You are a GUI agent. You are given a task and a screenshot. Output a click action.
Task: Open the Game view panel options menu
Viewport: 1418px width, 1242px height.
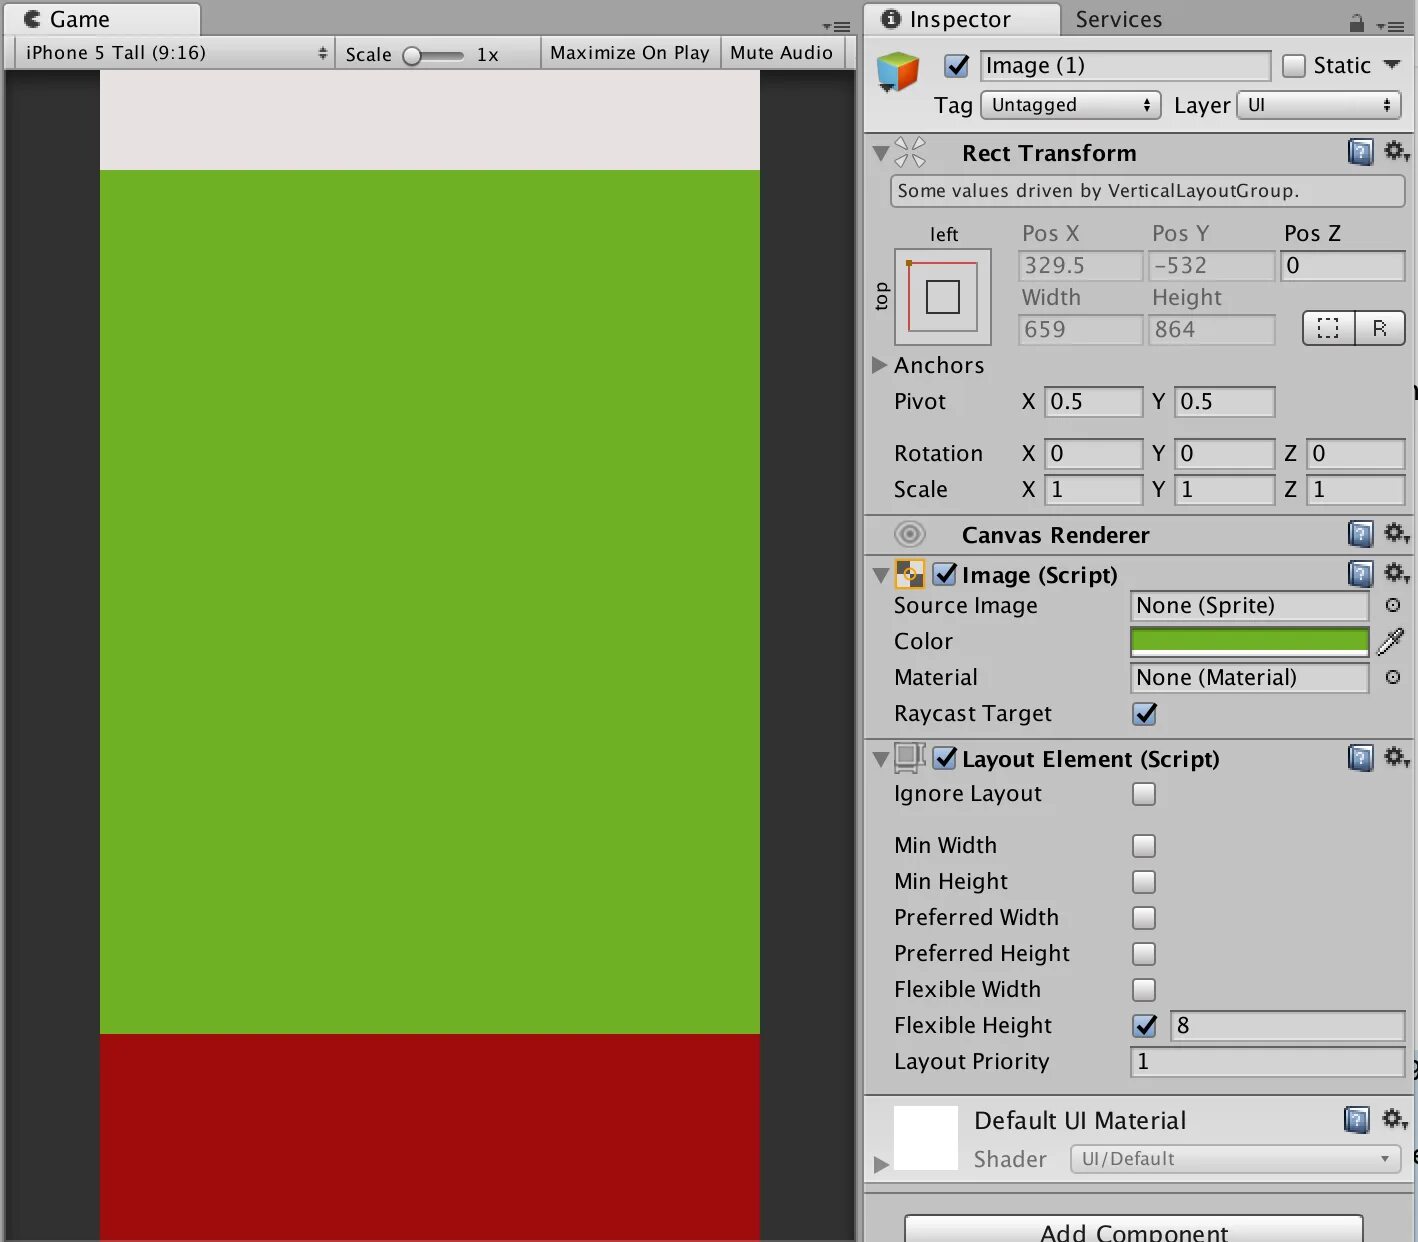[836, 26]
